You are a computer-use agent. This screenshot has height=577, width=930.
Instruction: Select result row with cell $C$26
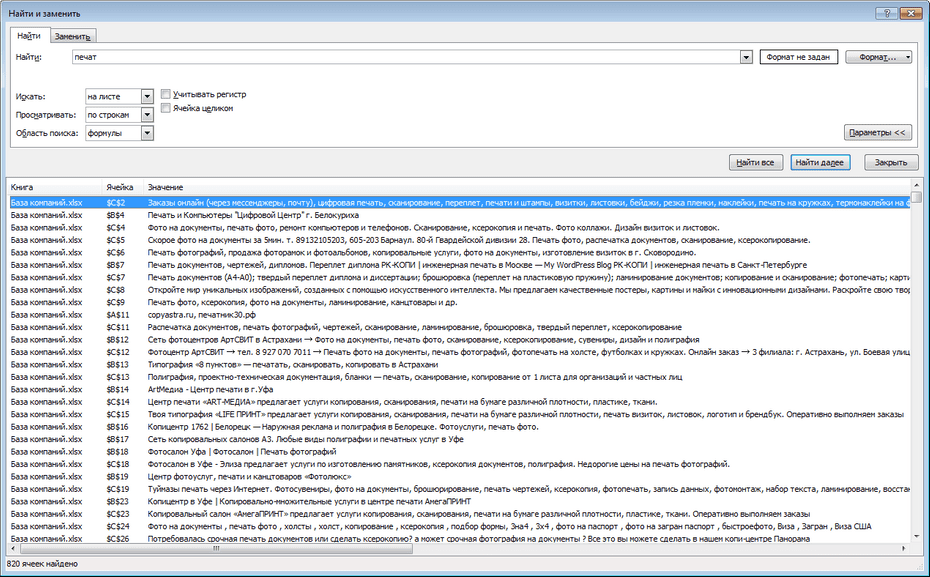[459, 539]
